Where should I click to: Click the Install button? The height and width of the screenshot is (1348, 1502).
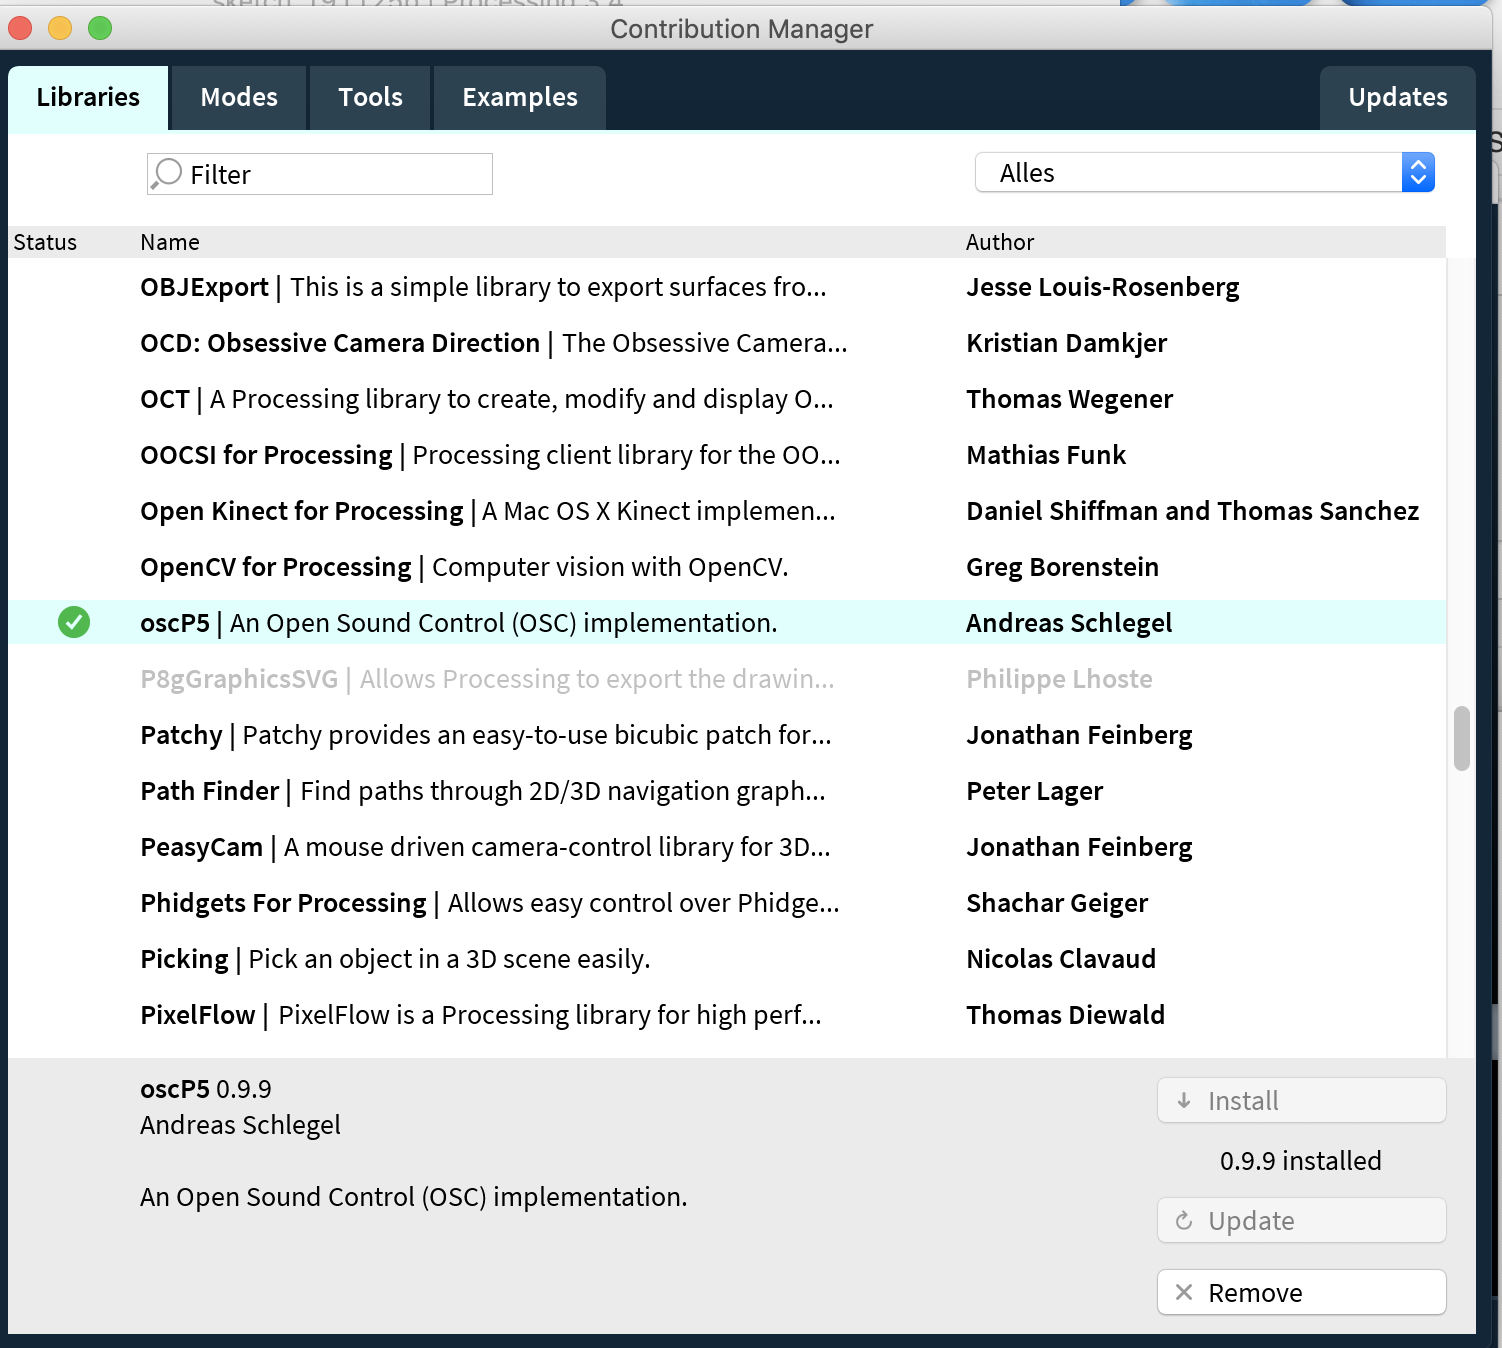(x=1302, y=1100)
